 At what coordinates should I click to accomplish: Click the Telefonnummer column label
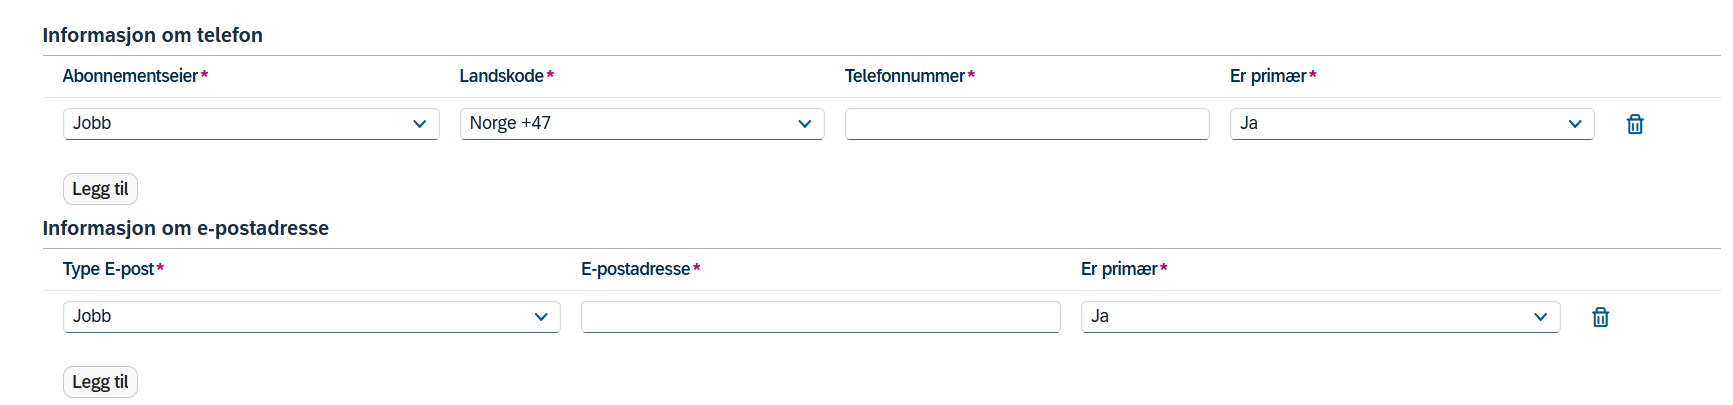pos(905,76)
